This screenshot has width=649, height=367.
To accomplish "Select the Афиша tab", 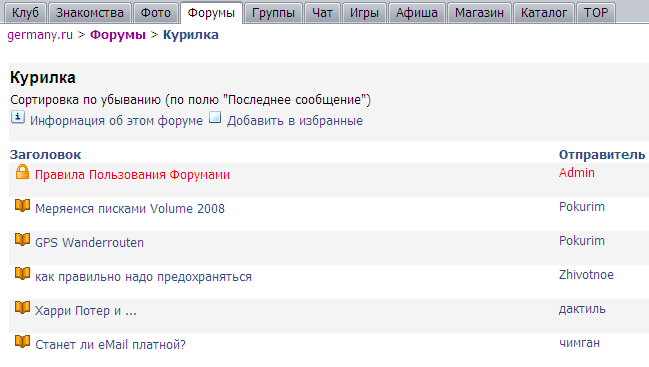I will [x=416, y=13].
